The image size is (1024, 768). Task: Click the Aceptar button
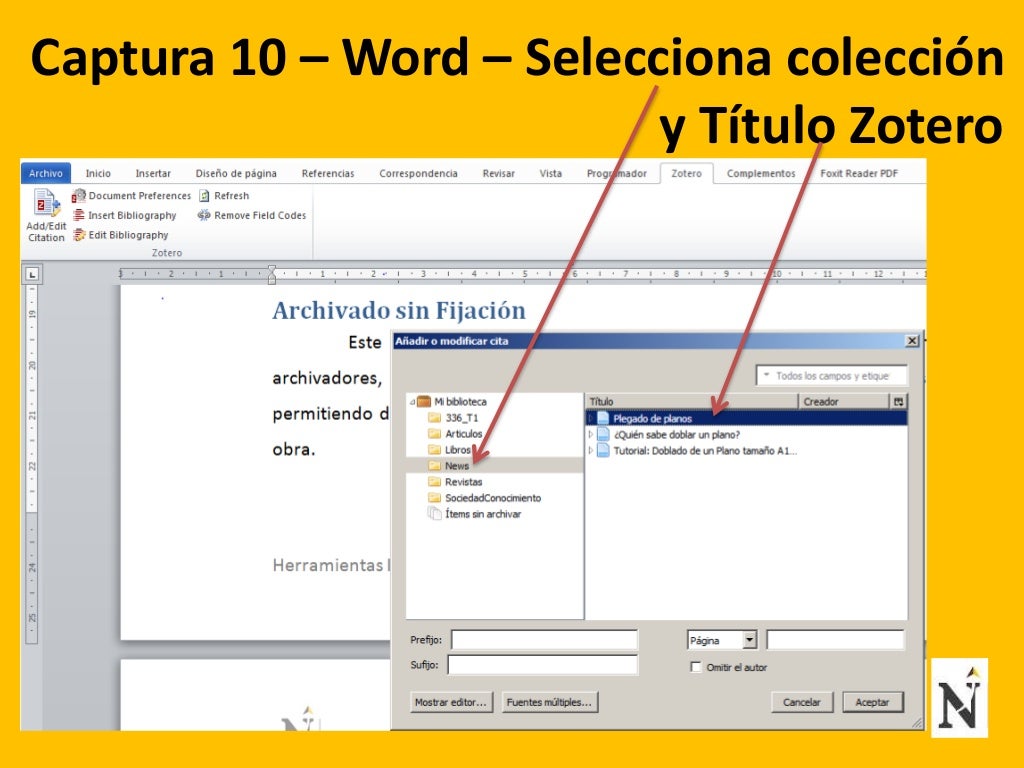coord(872,702)
